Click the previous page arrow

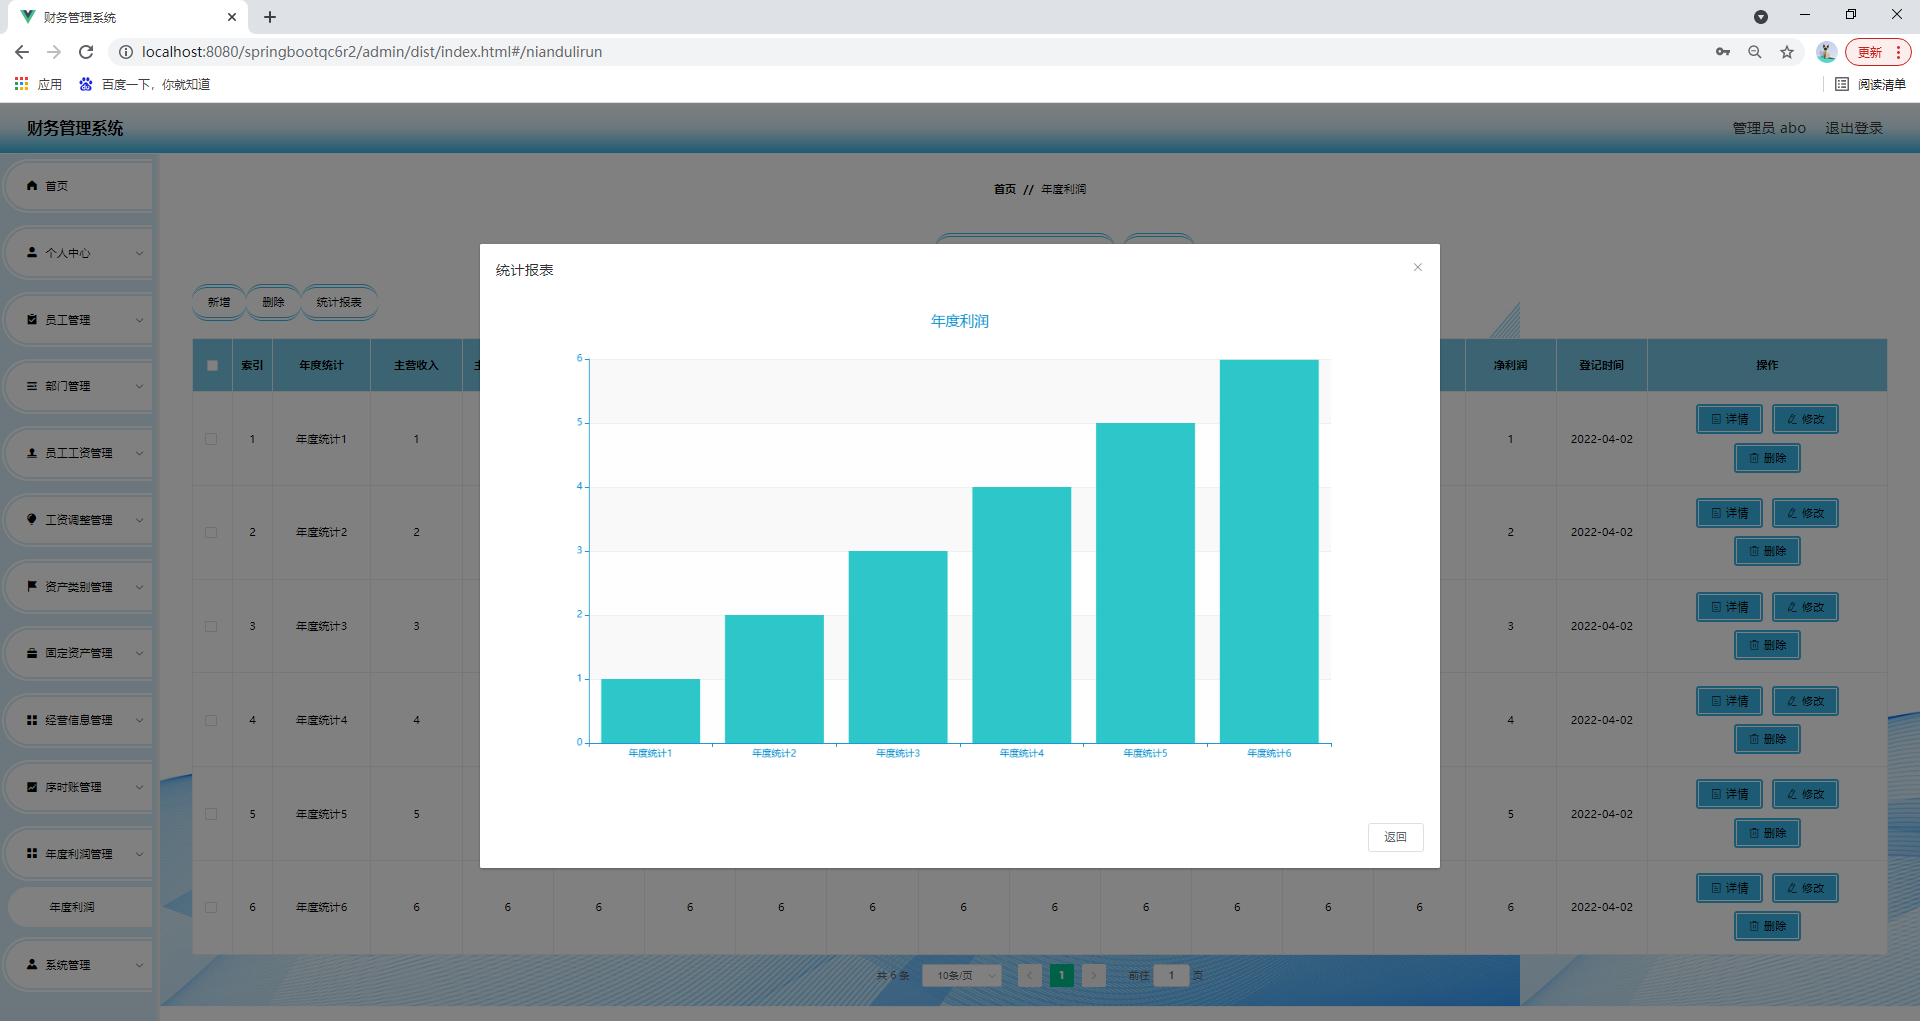[x=1030, y=975]
